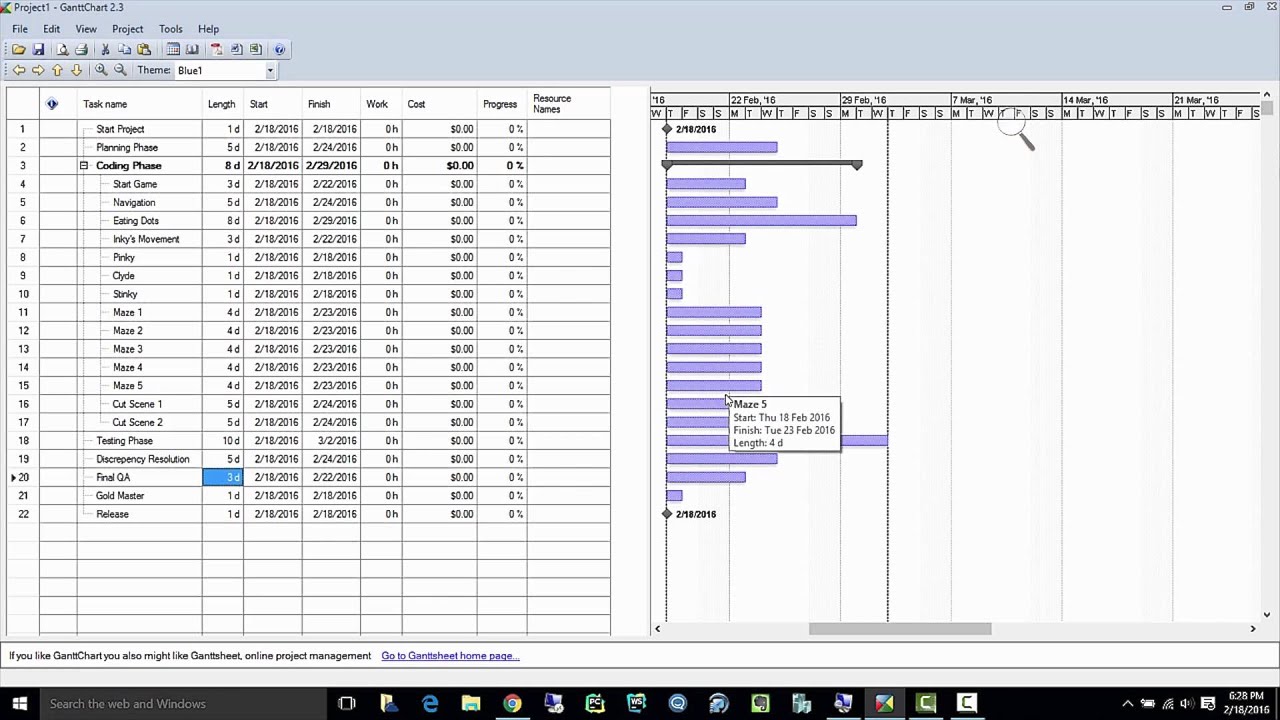Click the info icon in the column header
1280x720 pixels.
[52, 104]
